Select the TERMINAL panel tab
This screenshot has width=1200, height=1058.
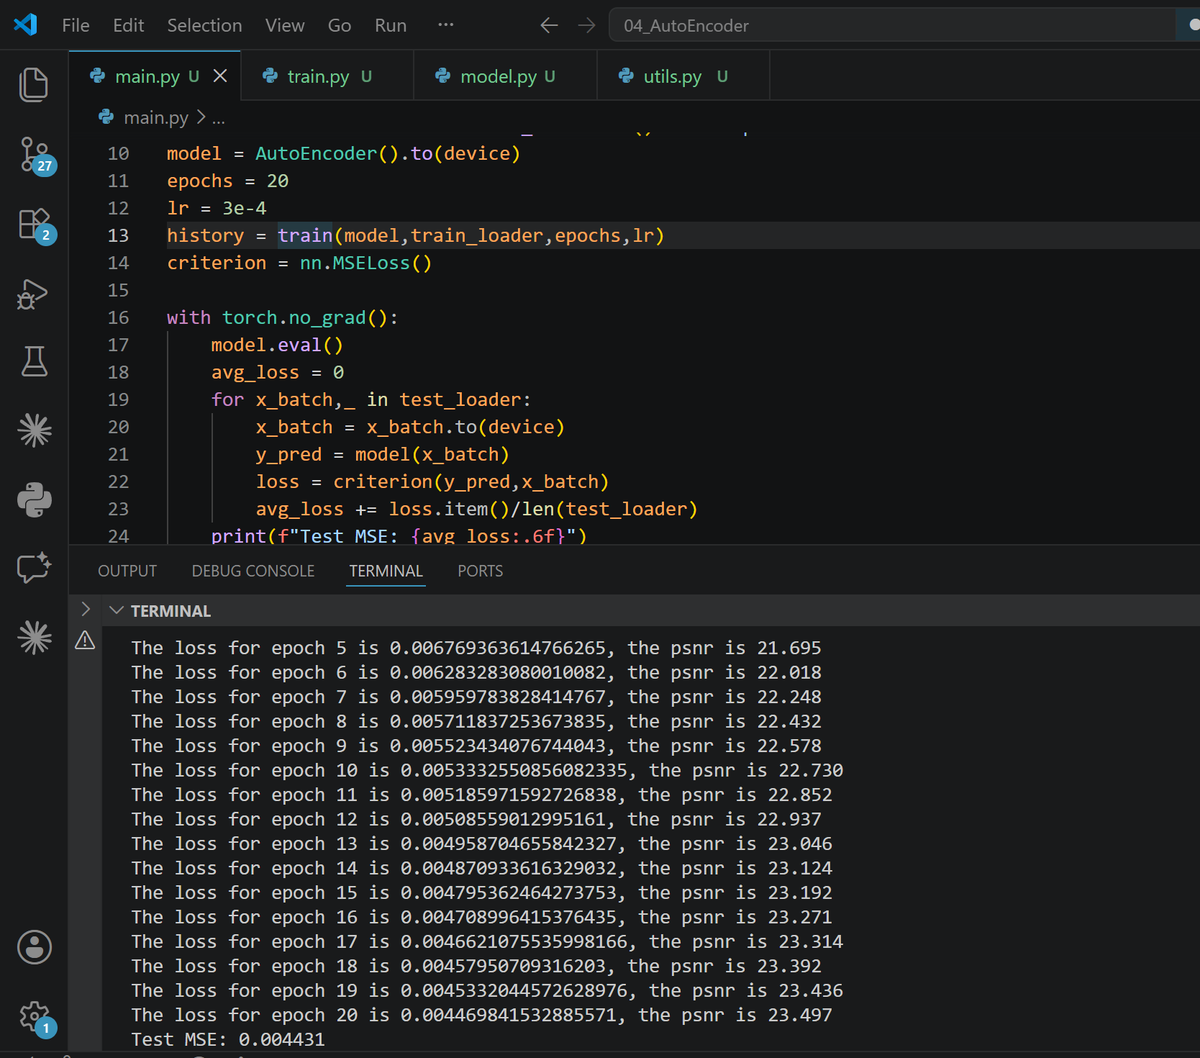point(386,571)
